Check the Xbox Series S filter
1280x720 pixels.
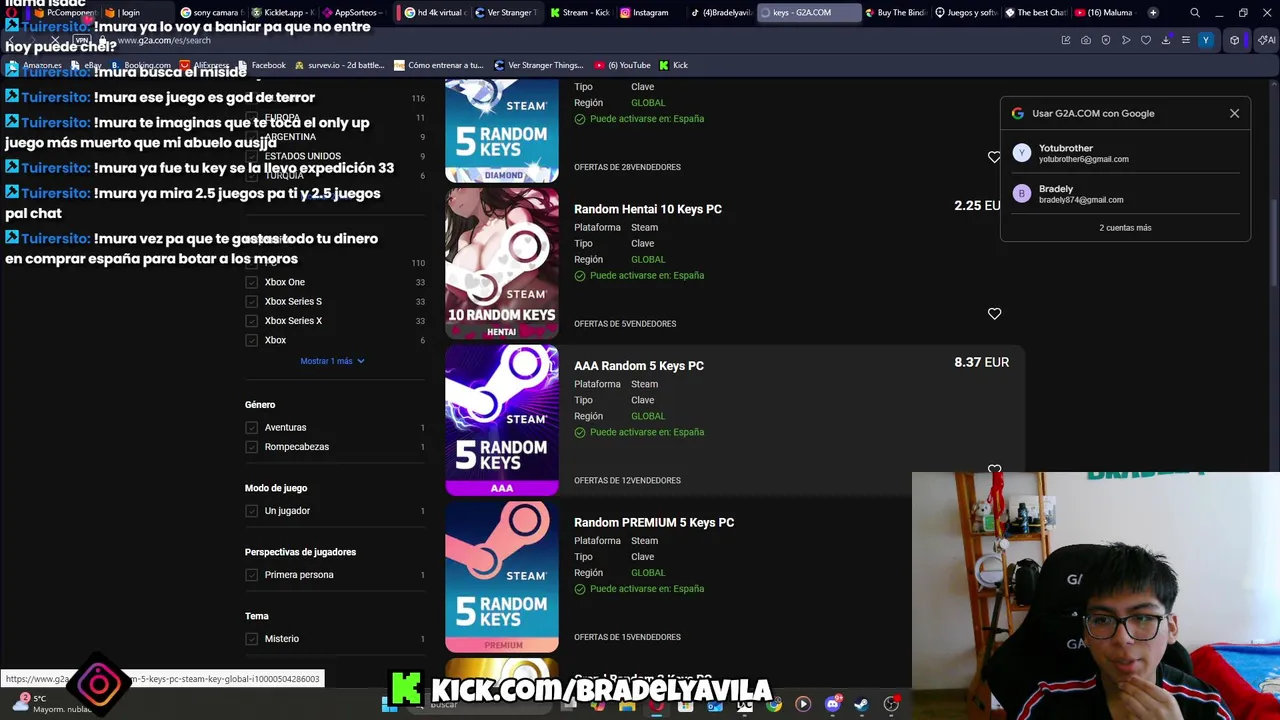point(252,301)
